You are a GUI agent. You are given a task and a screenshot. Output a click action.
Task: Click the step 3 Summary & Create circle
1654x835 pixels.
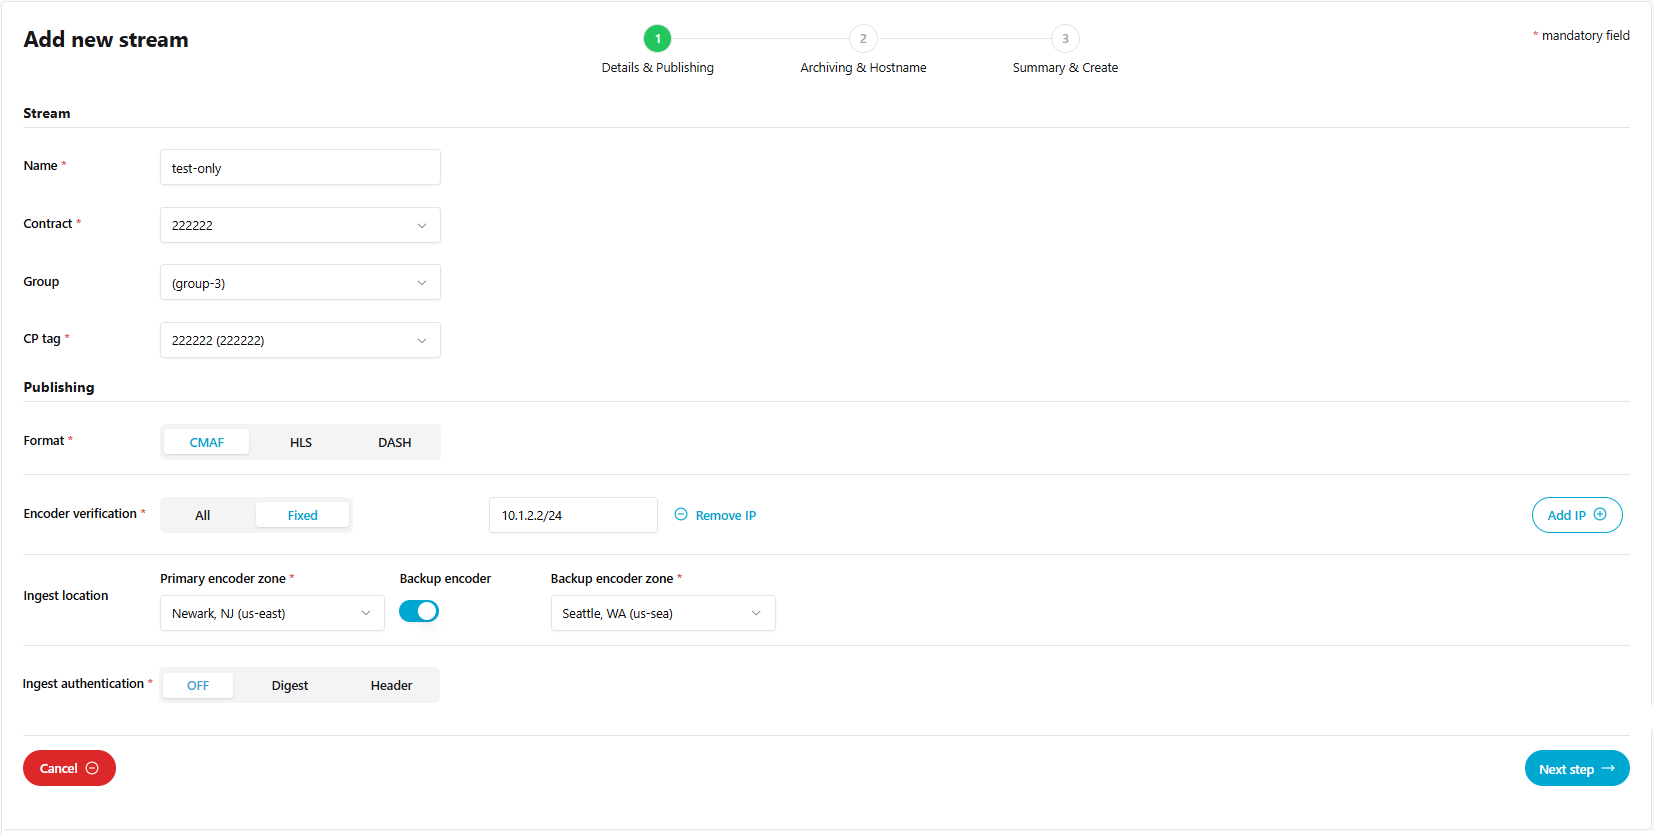click(x=1065, y=39)
